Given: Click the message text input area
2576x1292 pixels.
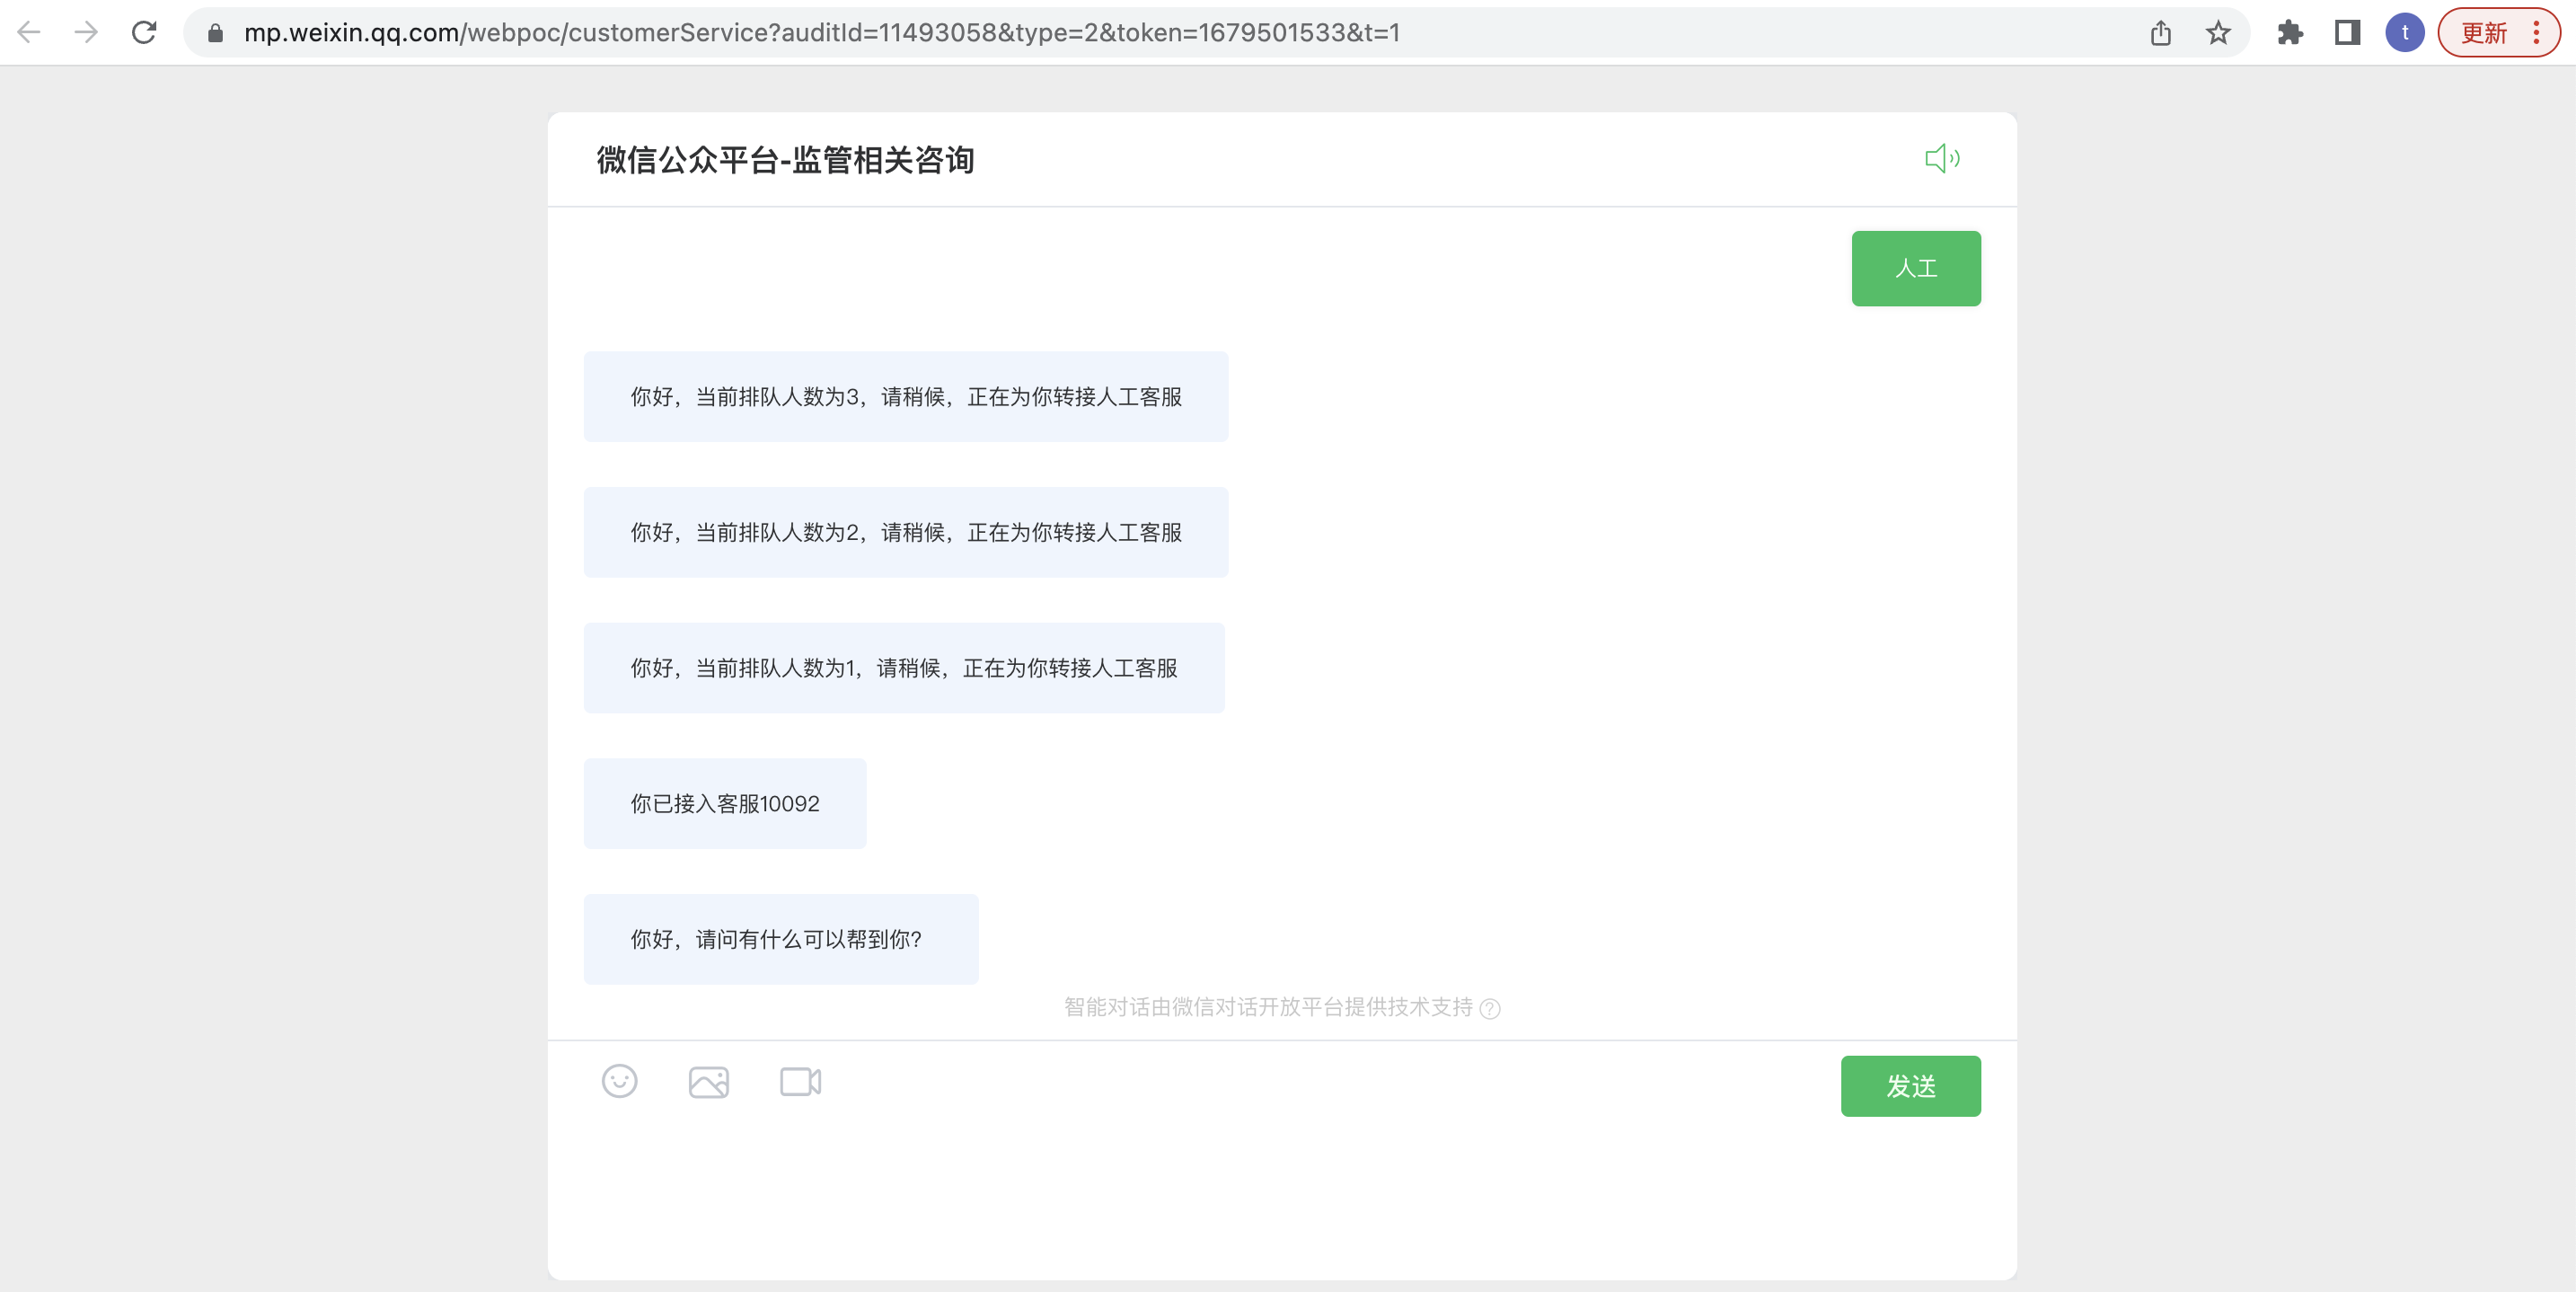Looking at the screenshot, I should click(1200, 1190).
